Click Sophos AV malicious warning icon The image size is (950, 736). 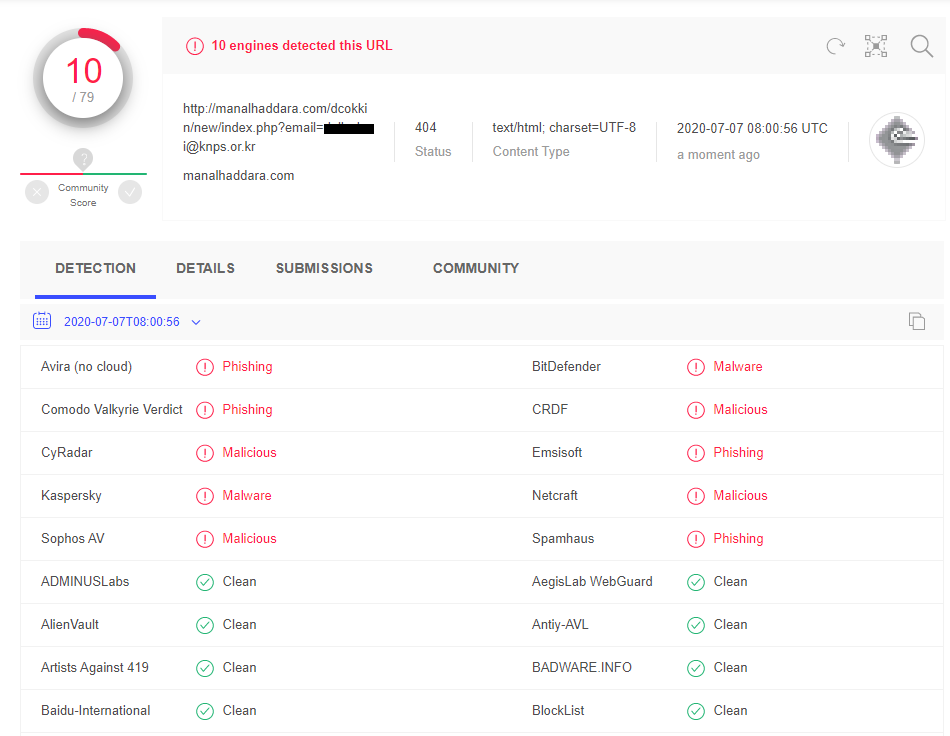tap(205, 539)
